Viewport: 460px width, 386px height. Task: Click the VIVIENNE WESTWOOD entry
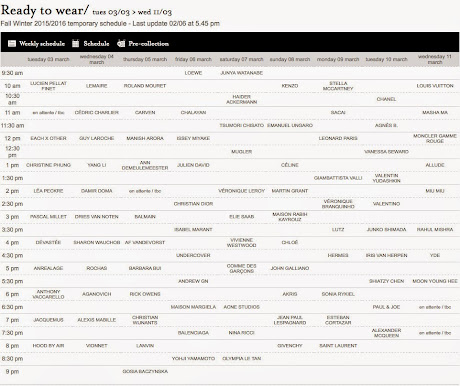pos(242,242)
